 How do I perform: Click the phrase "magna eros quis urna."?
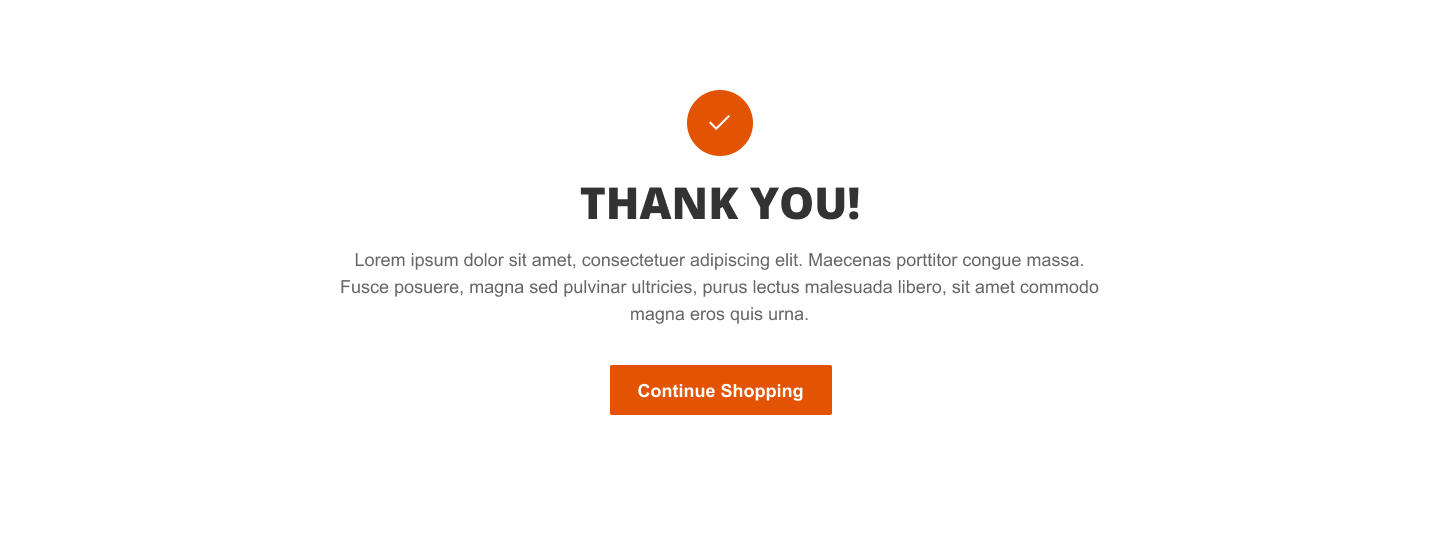coord(719,314)
